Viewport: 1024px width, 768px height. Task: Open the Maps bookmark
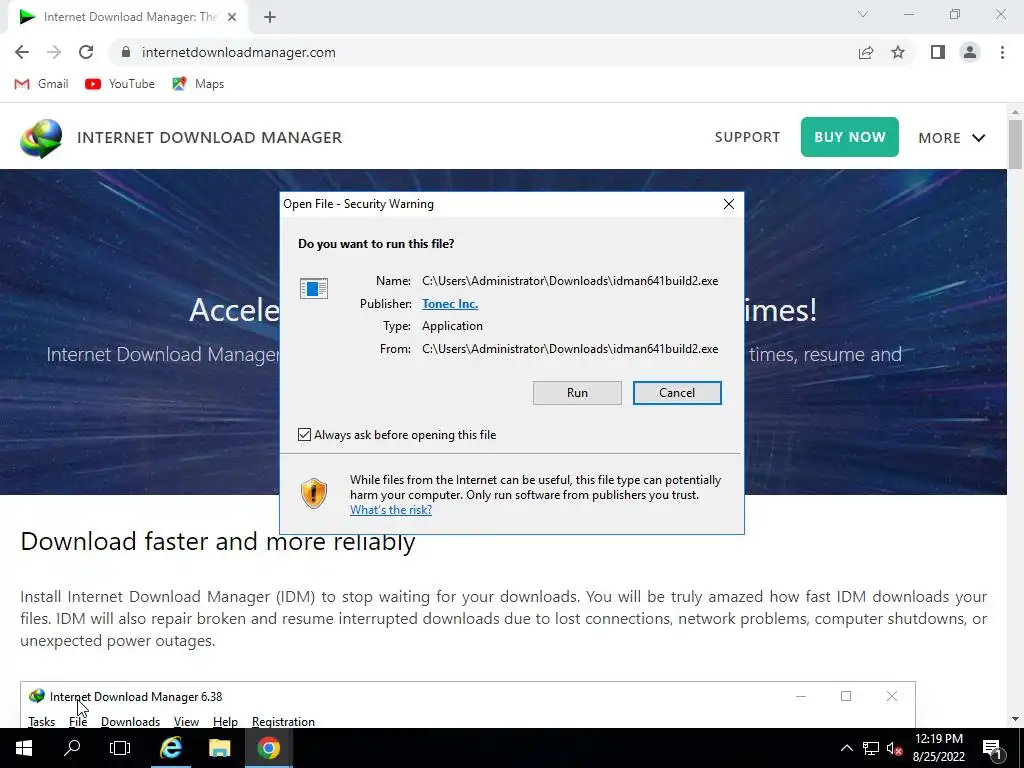click(x=198, y=84)
